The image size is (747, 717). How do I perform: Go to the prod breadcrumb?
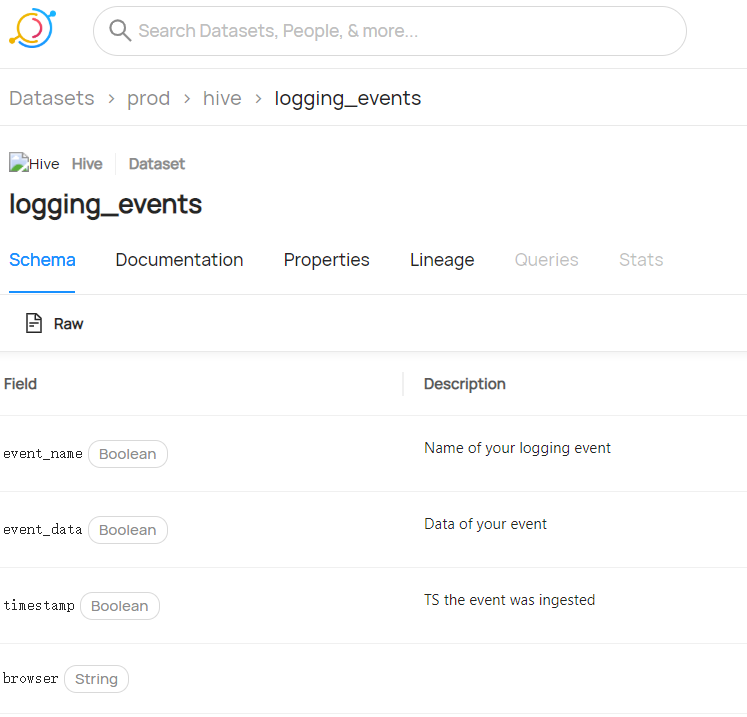148,98
